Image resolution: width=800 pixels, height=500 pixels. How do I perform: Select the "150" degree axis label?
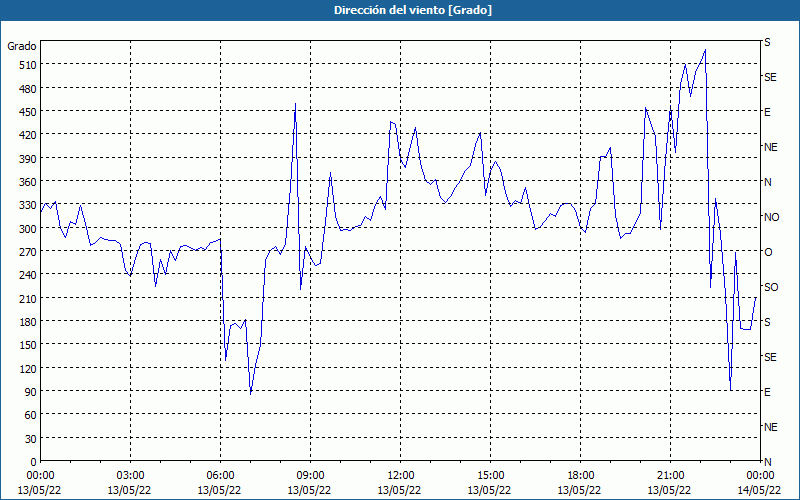coord(29,345)
